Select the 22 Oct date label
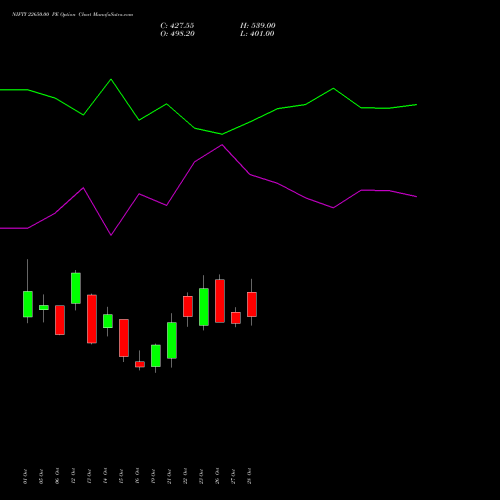 click(x=185, y=476)
